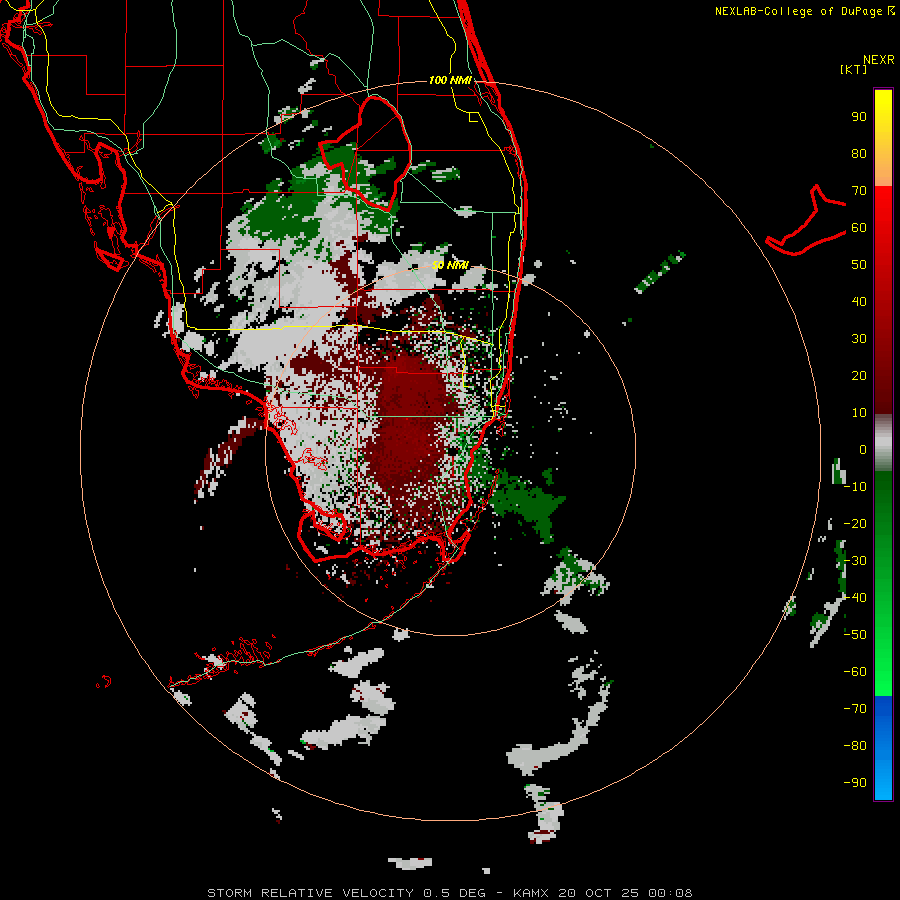The width and height of the screenshot is (900, 900).
Task: Click the 20 value on velocity scale
Action: (859, 376)
